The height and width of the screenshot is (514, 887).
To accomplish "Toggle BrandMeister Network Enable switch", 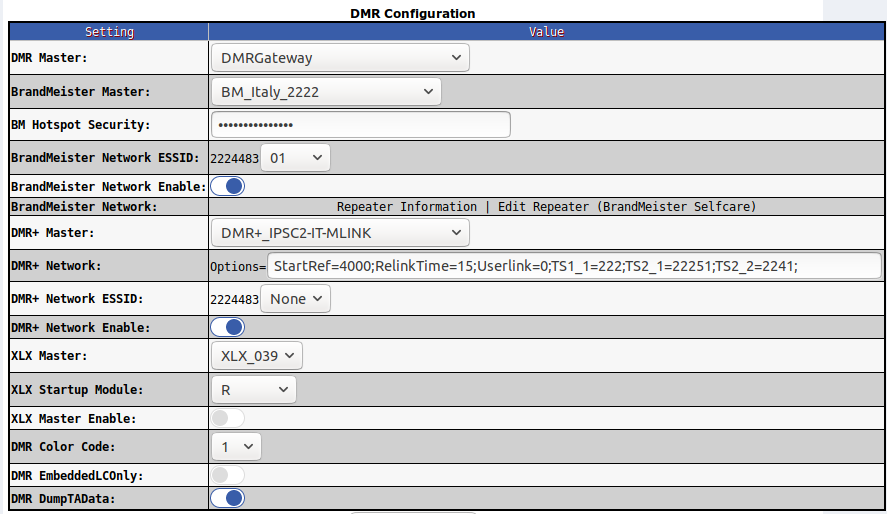I will [x=227, y=186].
